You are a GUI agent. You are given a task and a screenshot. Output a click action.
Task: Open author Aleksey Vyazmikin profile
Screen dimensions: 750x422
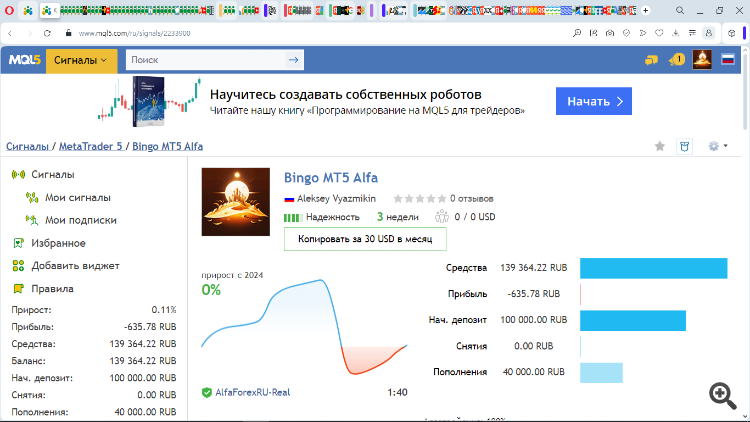click(336, 199)
